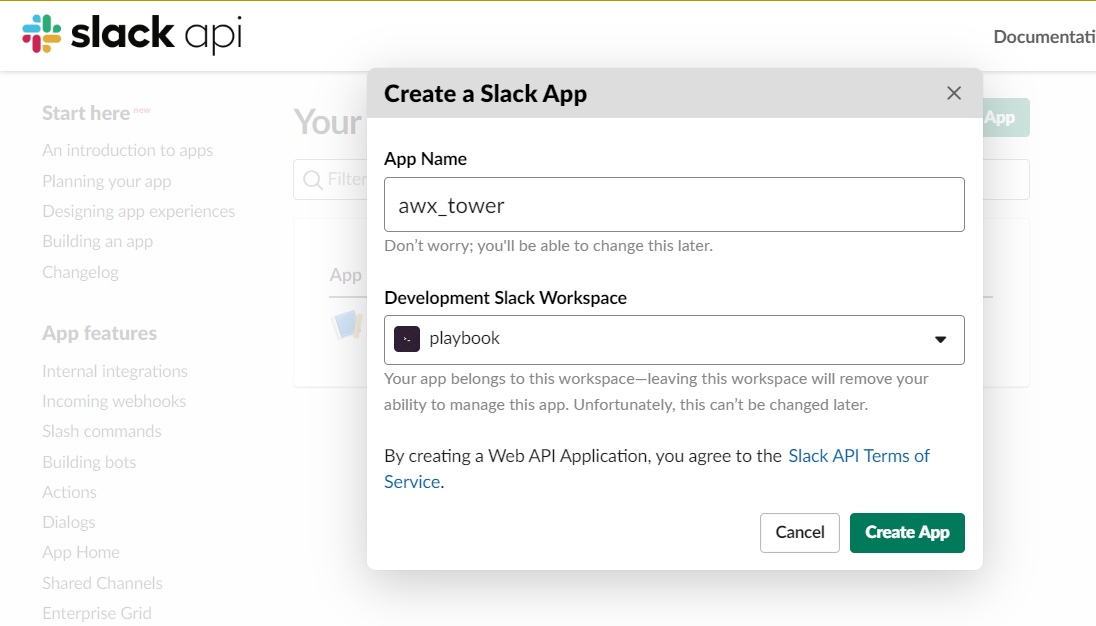This screenshot has width=1096, height=626.
Task: Click the app thumbnail icon in the list
Action: (x=348, y=325)
